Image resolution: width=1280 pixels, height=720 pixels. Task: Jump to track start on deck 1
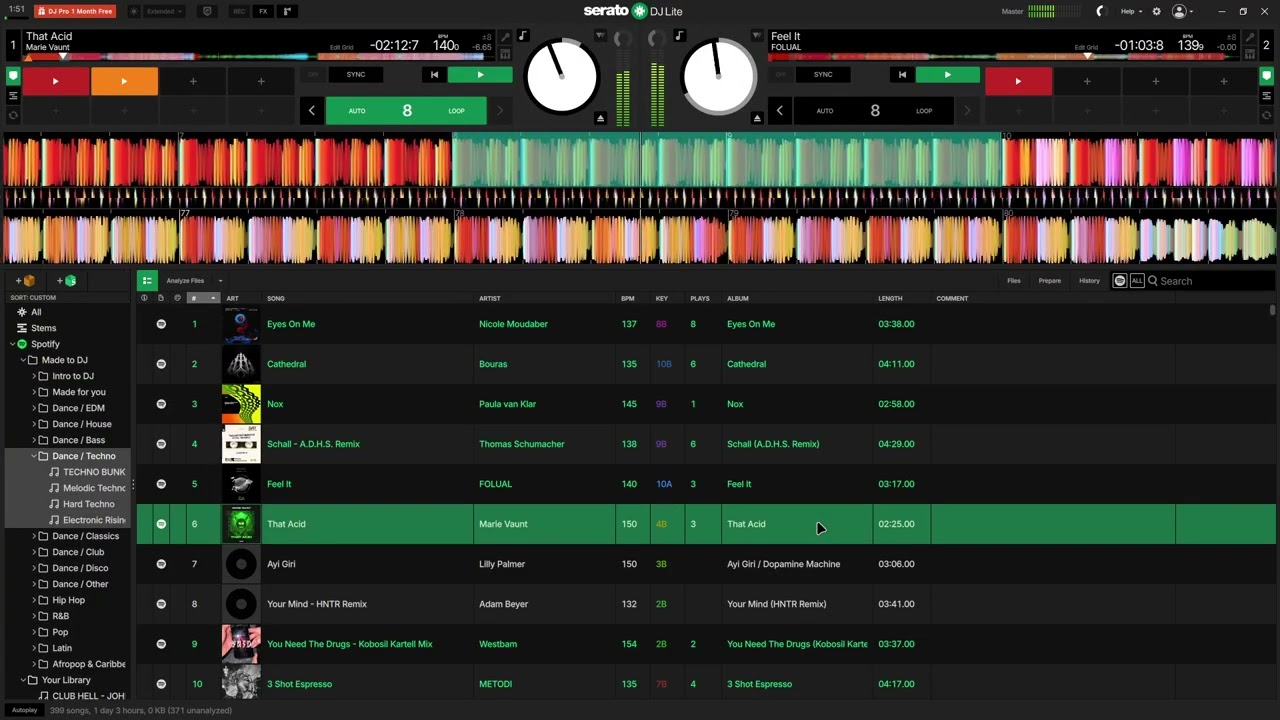coord(434,74)
